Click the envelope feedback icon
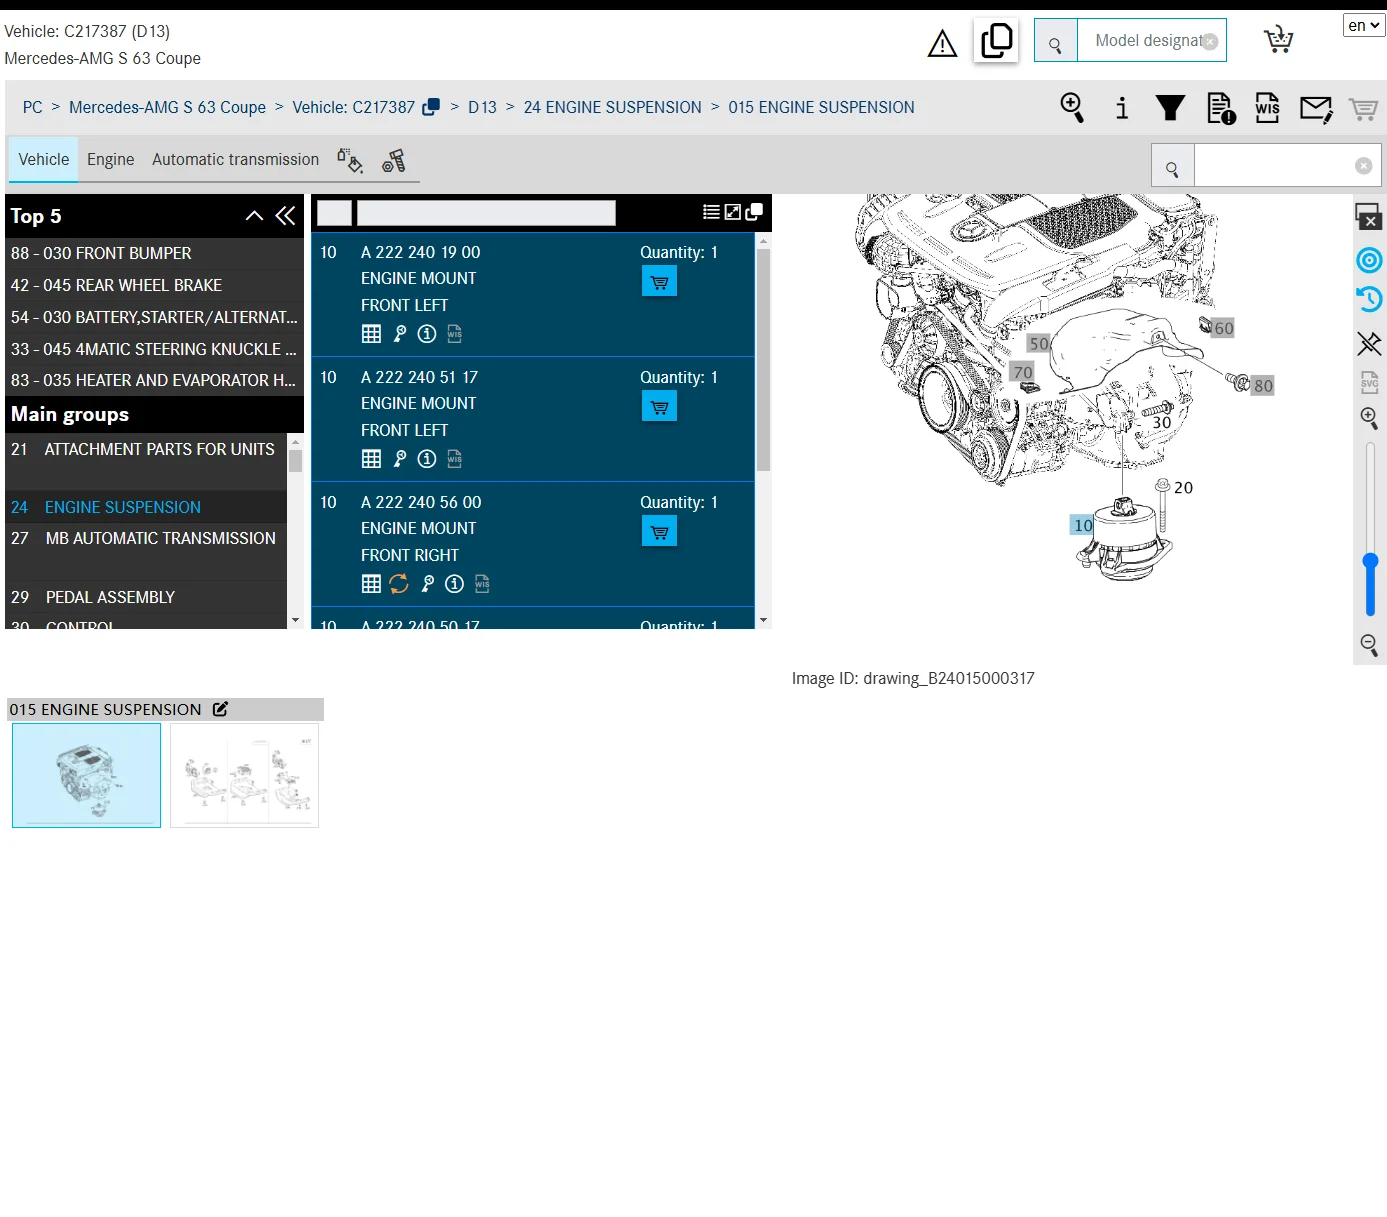Viewport: 1387px width, 1217px height. 1316,108
